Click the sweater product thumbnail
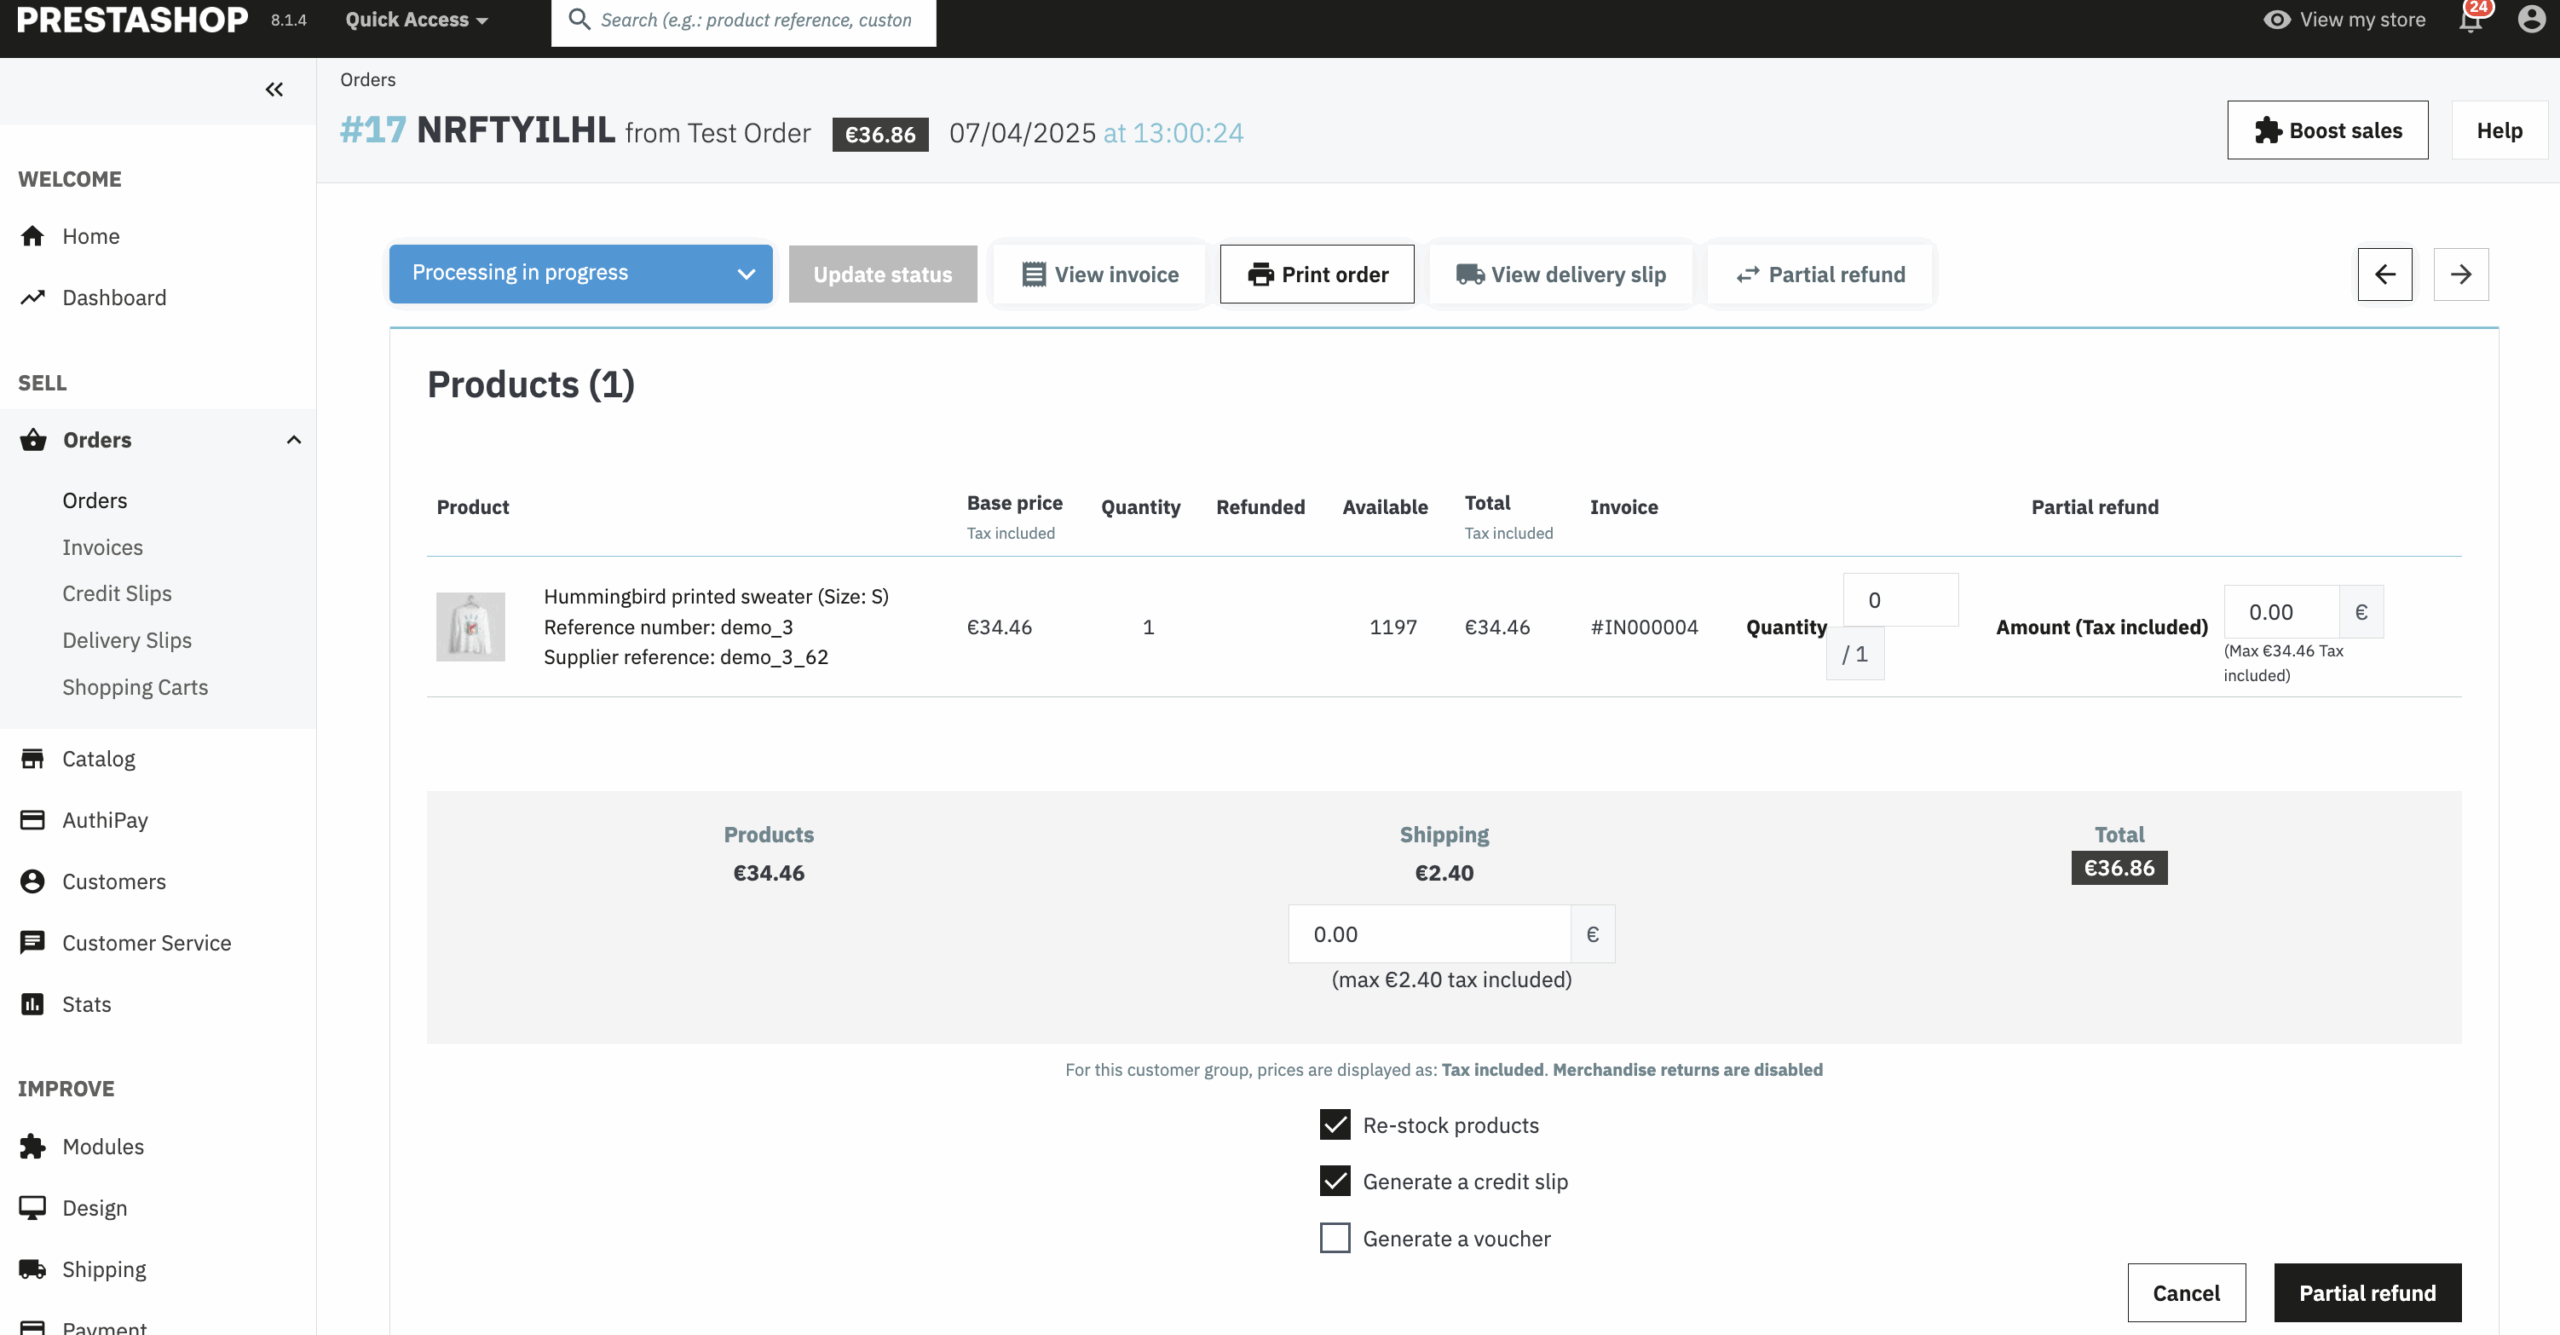 (x=470, y=627)
